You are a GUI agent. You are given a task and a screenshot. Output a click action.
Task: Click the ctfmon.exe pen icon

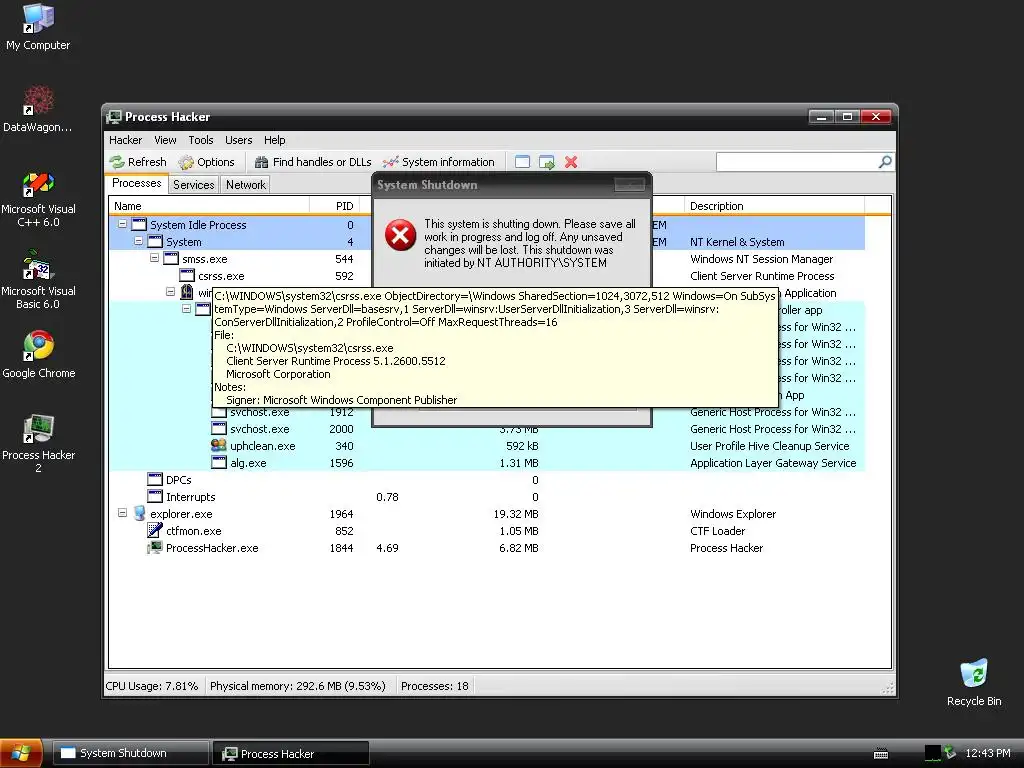155,530
